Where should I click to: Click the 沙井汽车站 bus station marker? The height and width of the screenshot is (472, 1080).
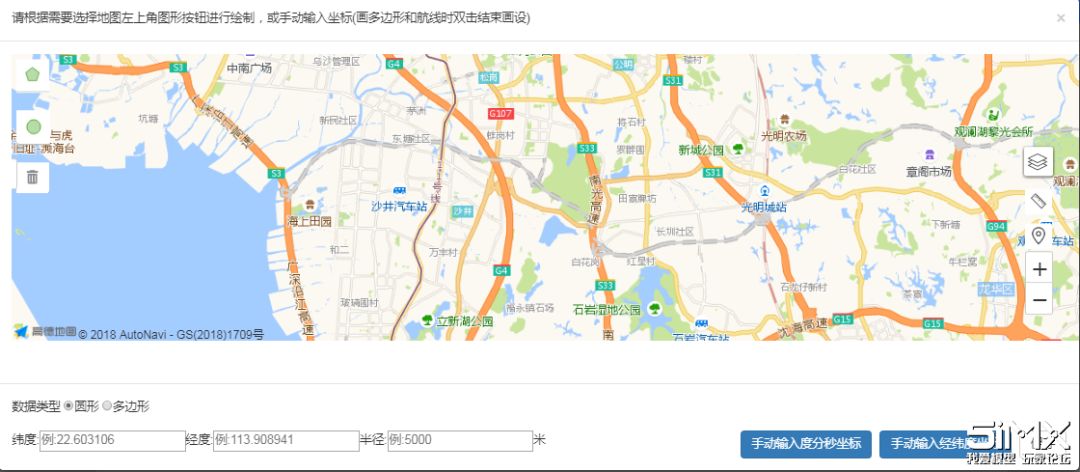point(399,191)
